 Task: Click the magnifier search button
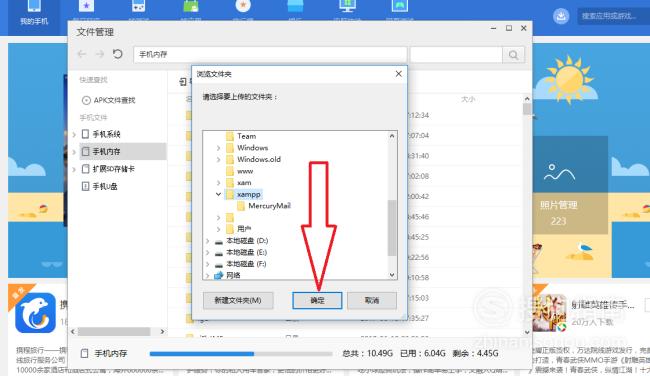[513, 54]
